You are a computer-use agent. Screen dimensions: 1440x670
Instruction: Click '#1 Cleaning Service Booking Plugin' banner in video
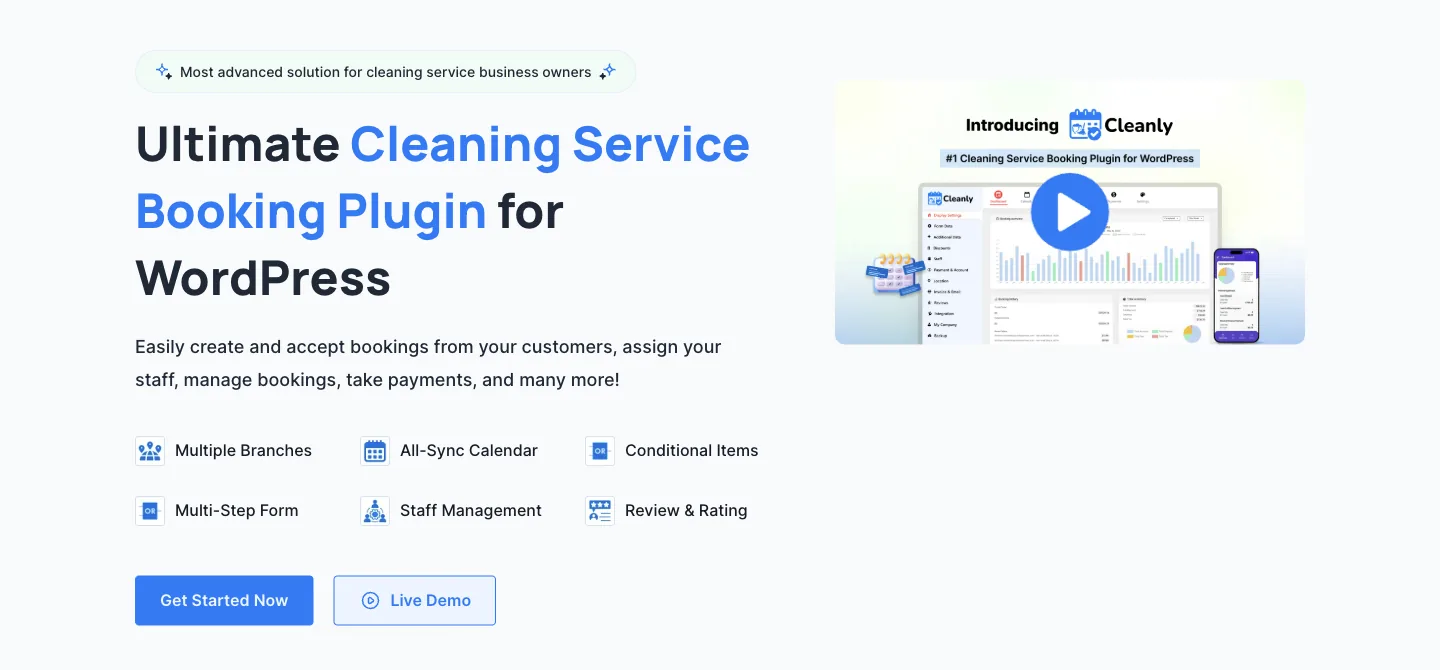1070,158
